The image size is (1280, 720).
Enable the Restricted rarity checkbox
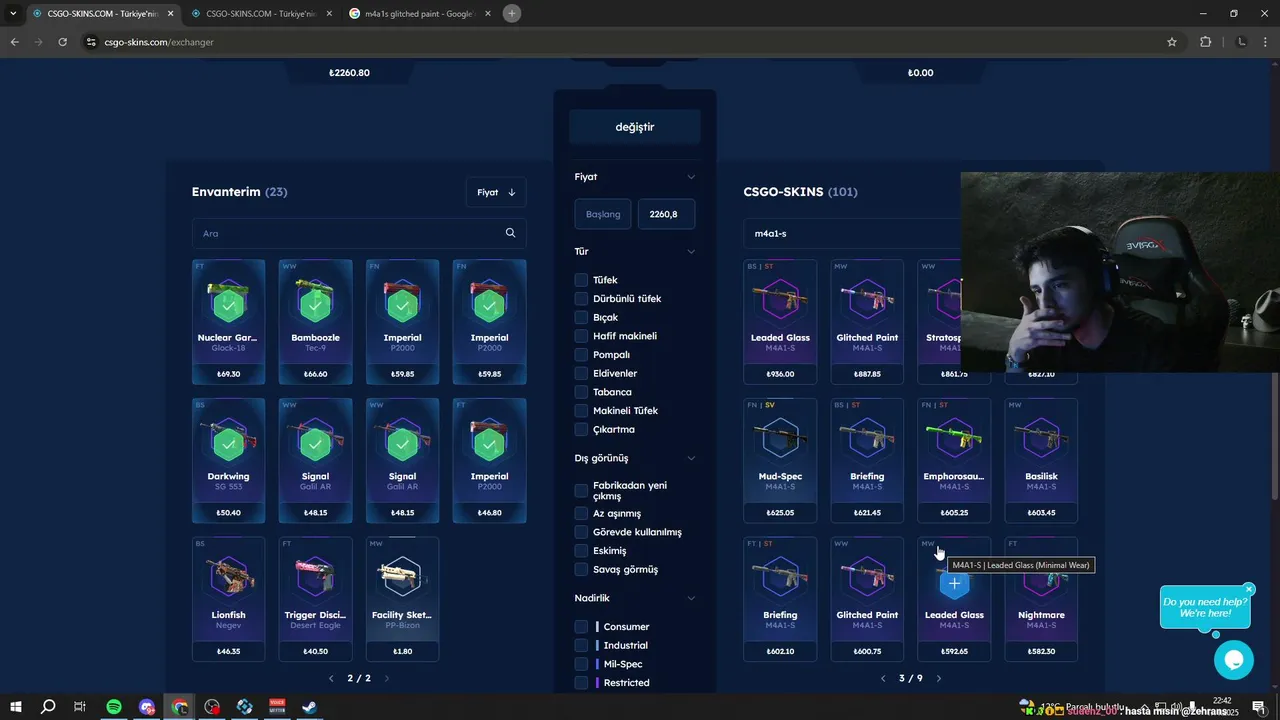click(x=581, y=683)
